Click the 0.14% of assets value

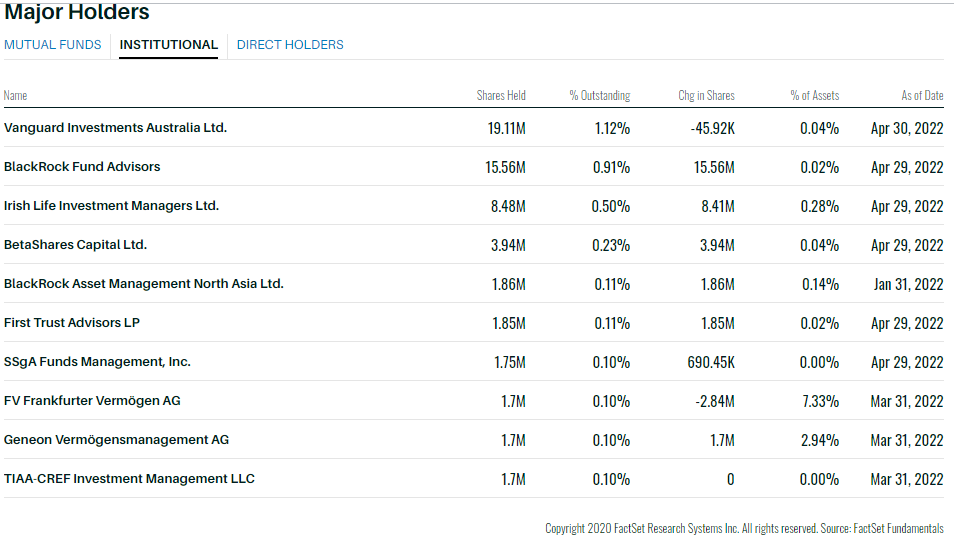(x=820, y=284)
